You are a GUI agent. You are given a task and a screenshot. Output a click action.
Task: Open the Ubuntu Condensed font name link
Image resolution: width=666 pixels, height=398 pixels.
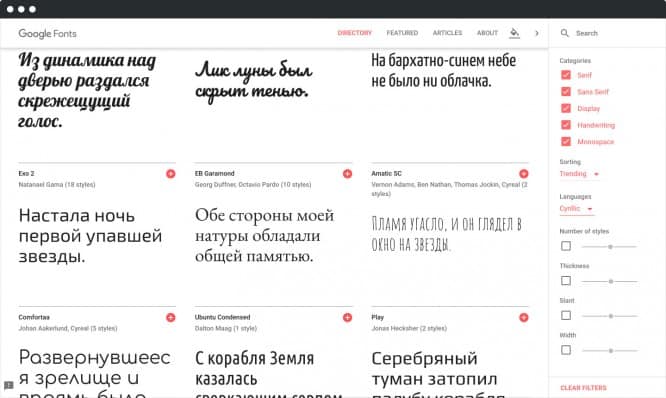223,317
